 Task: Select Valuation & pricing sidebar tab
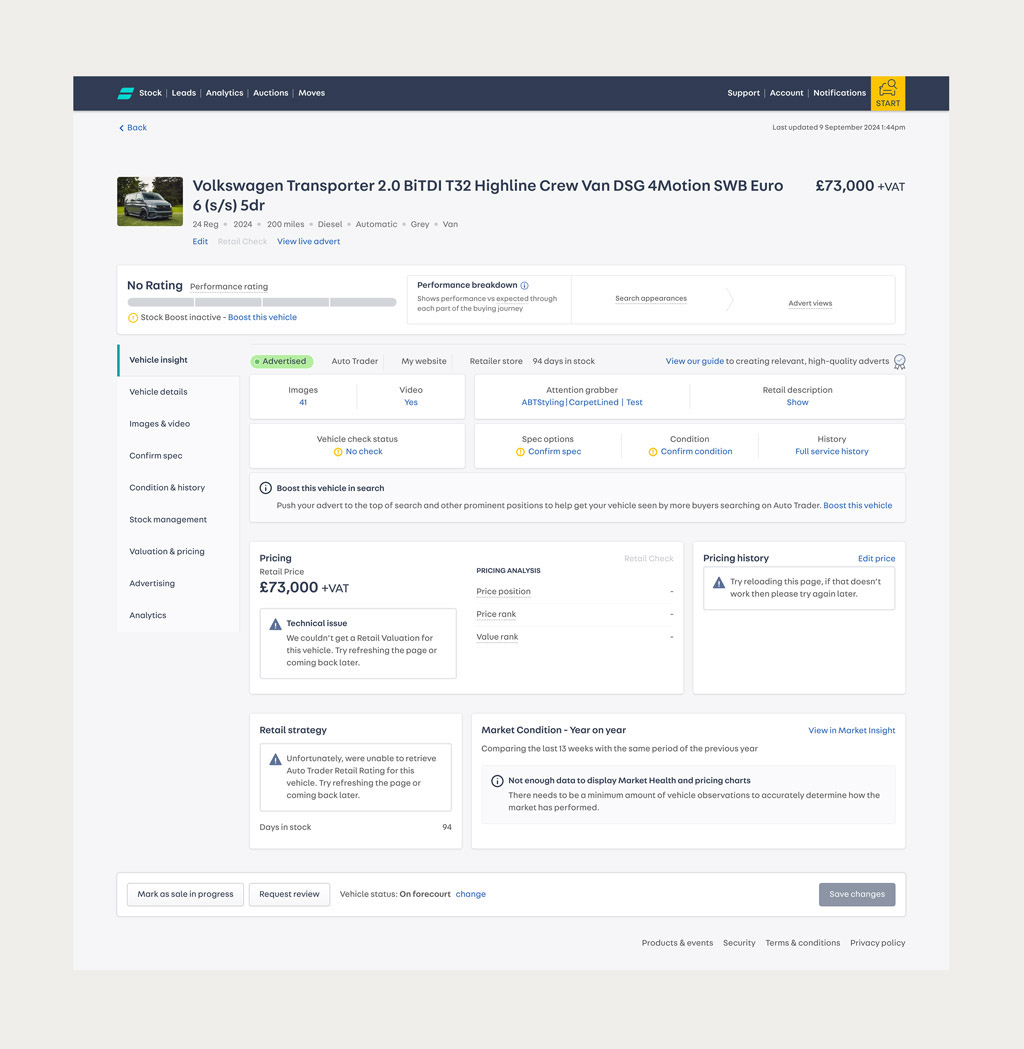coord(167,552)
